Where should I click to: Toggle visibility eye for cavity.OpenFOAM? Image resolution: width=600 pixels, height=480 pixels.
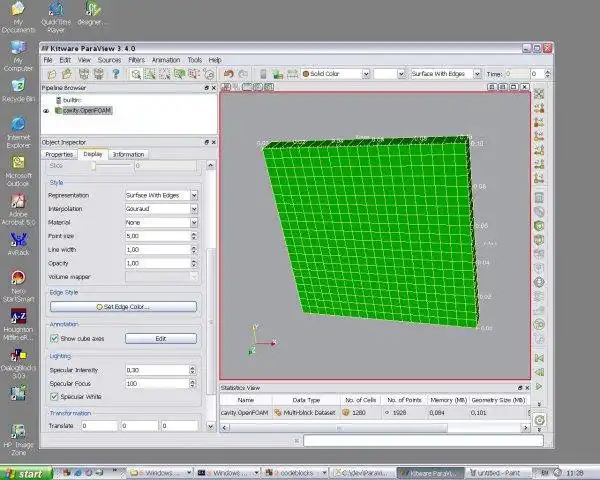[x=46, y=111]
